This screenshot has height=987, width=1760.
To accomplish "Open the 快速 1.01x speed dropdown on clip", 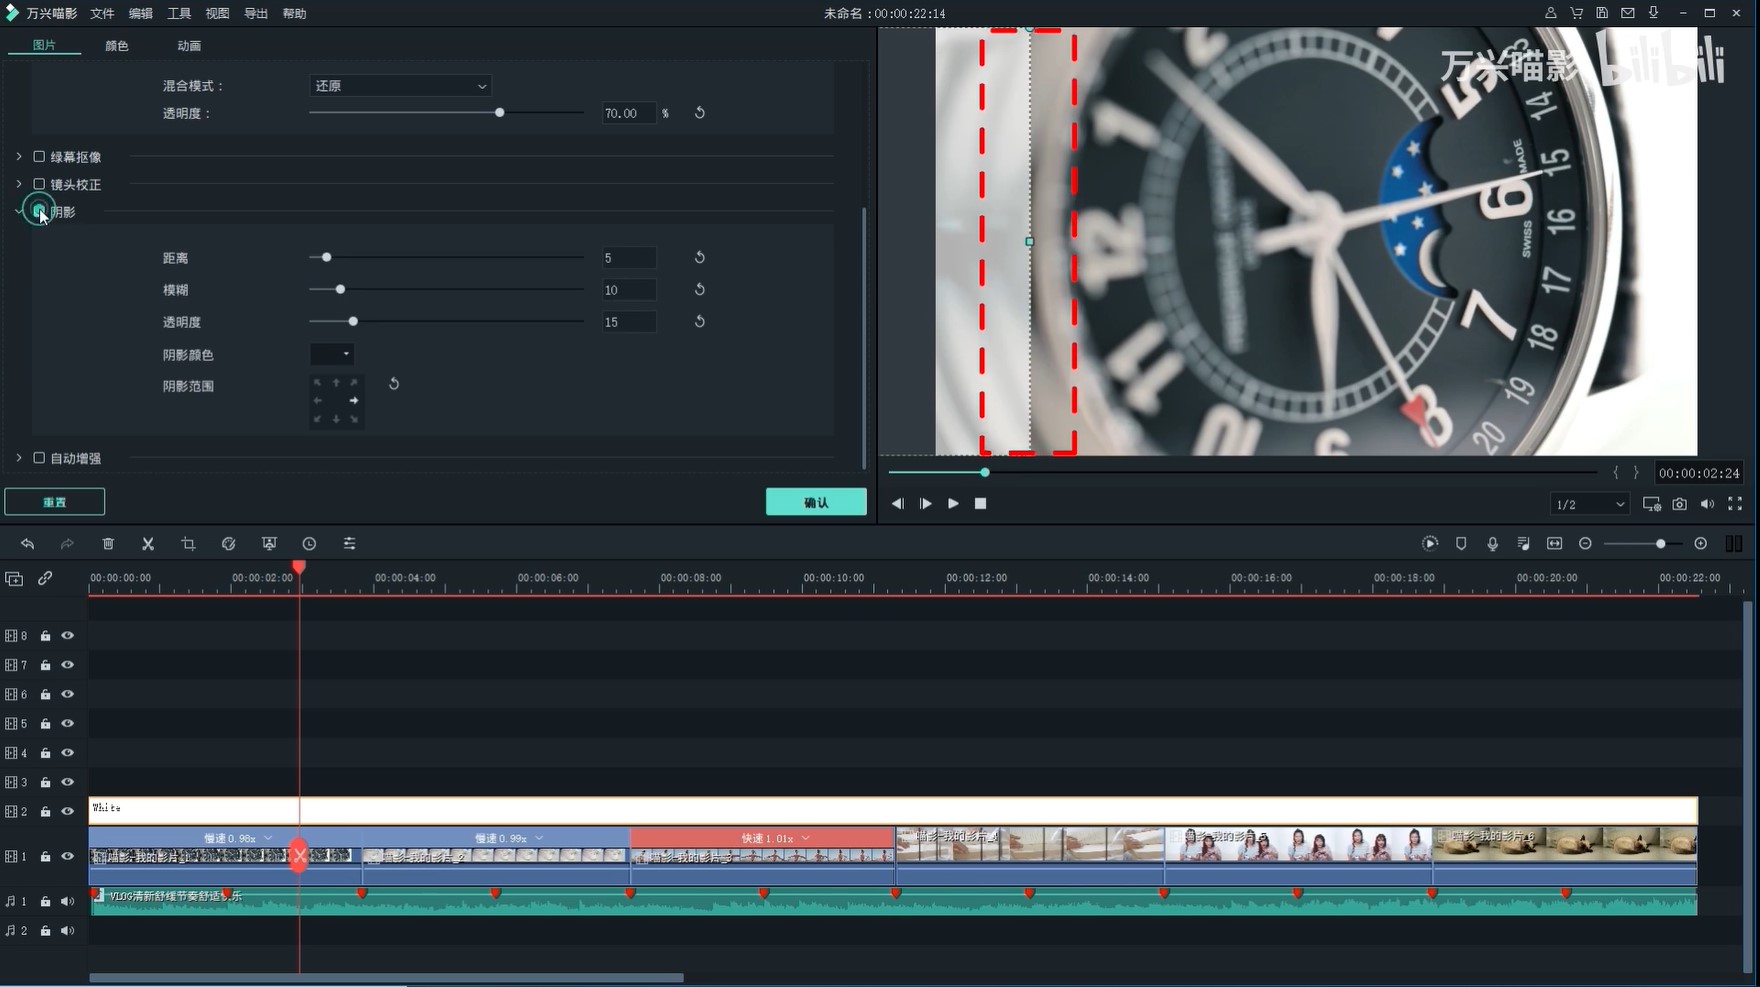I will [x=806, y=838].
